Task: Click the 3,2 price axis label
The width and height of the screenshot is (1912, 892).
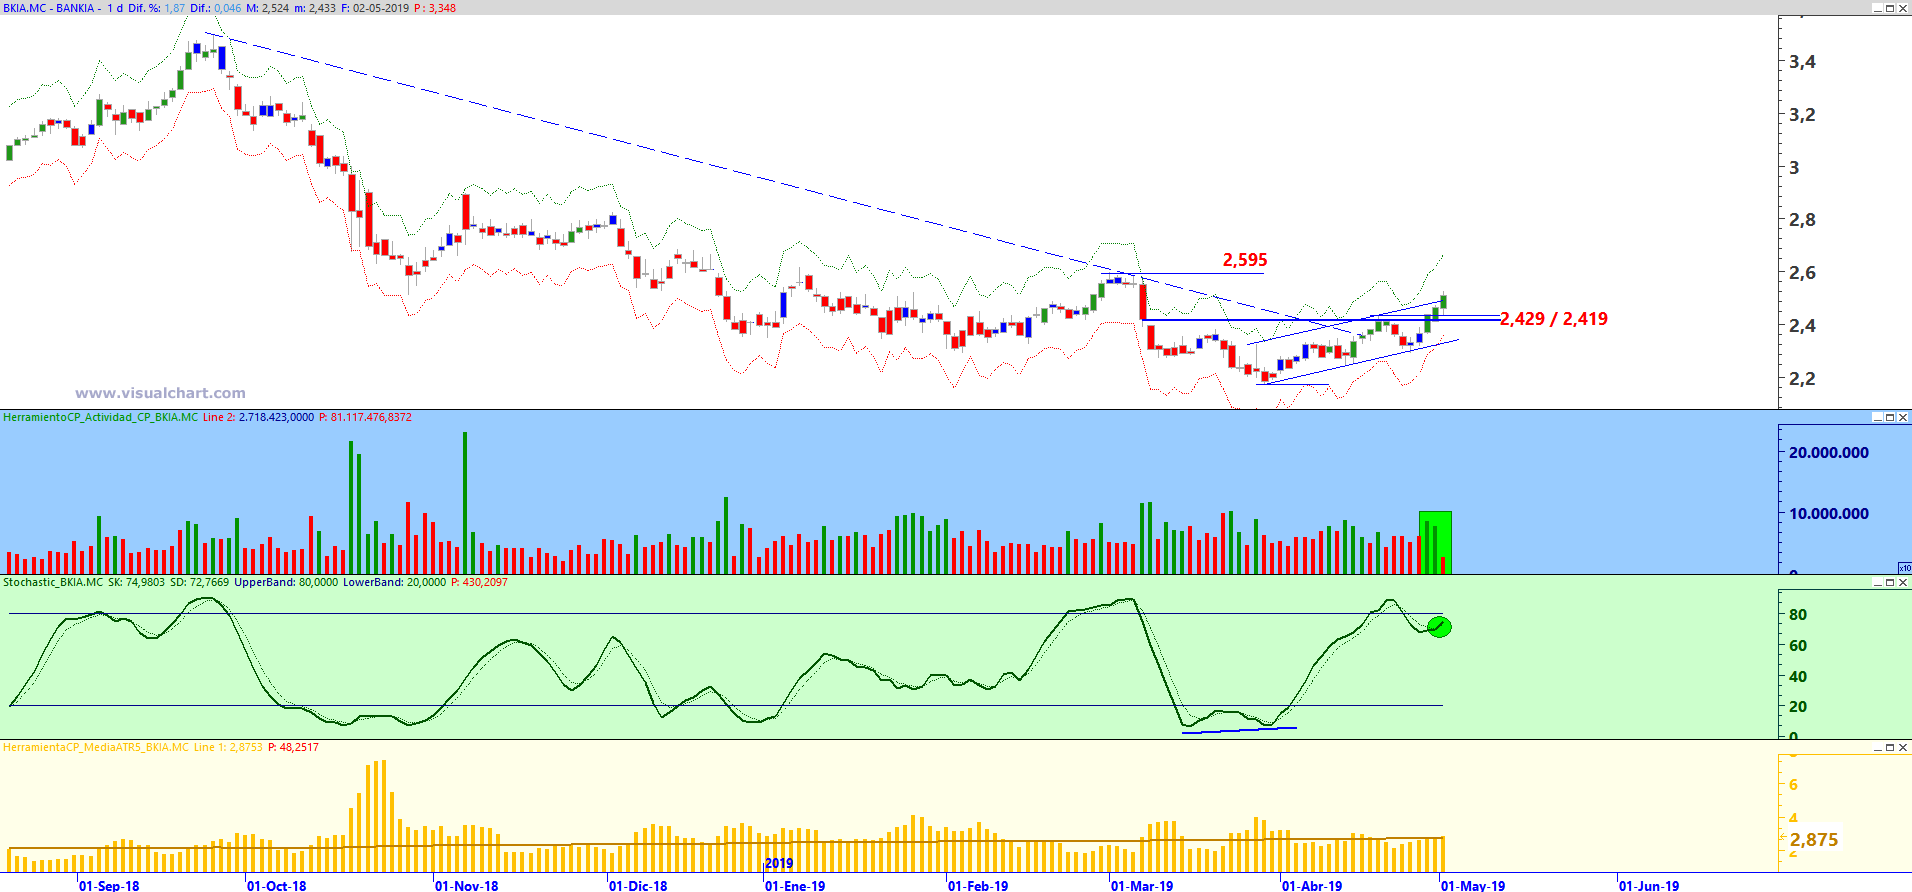Action: click(1803, 115)
